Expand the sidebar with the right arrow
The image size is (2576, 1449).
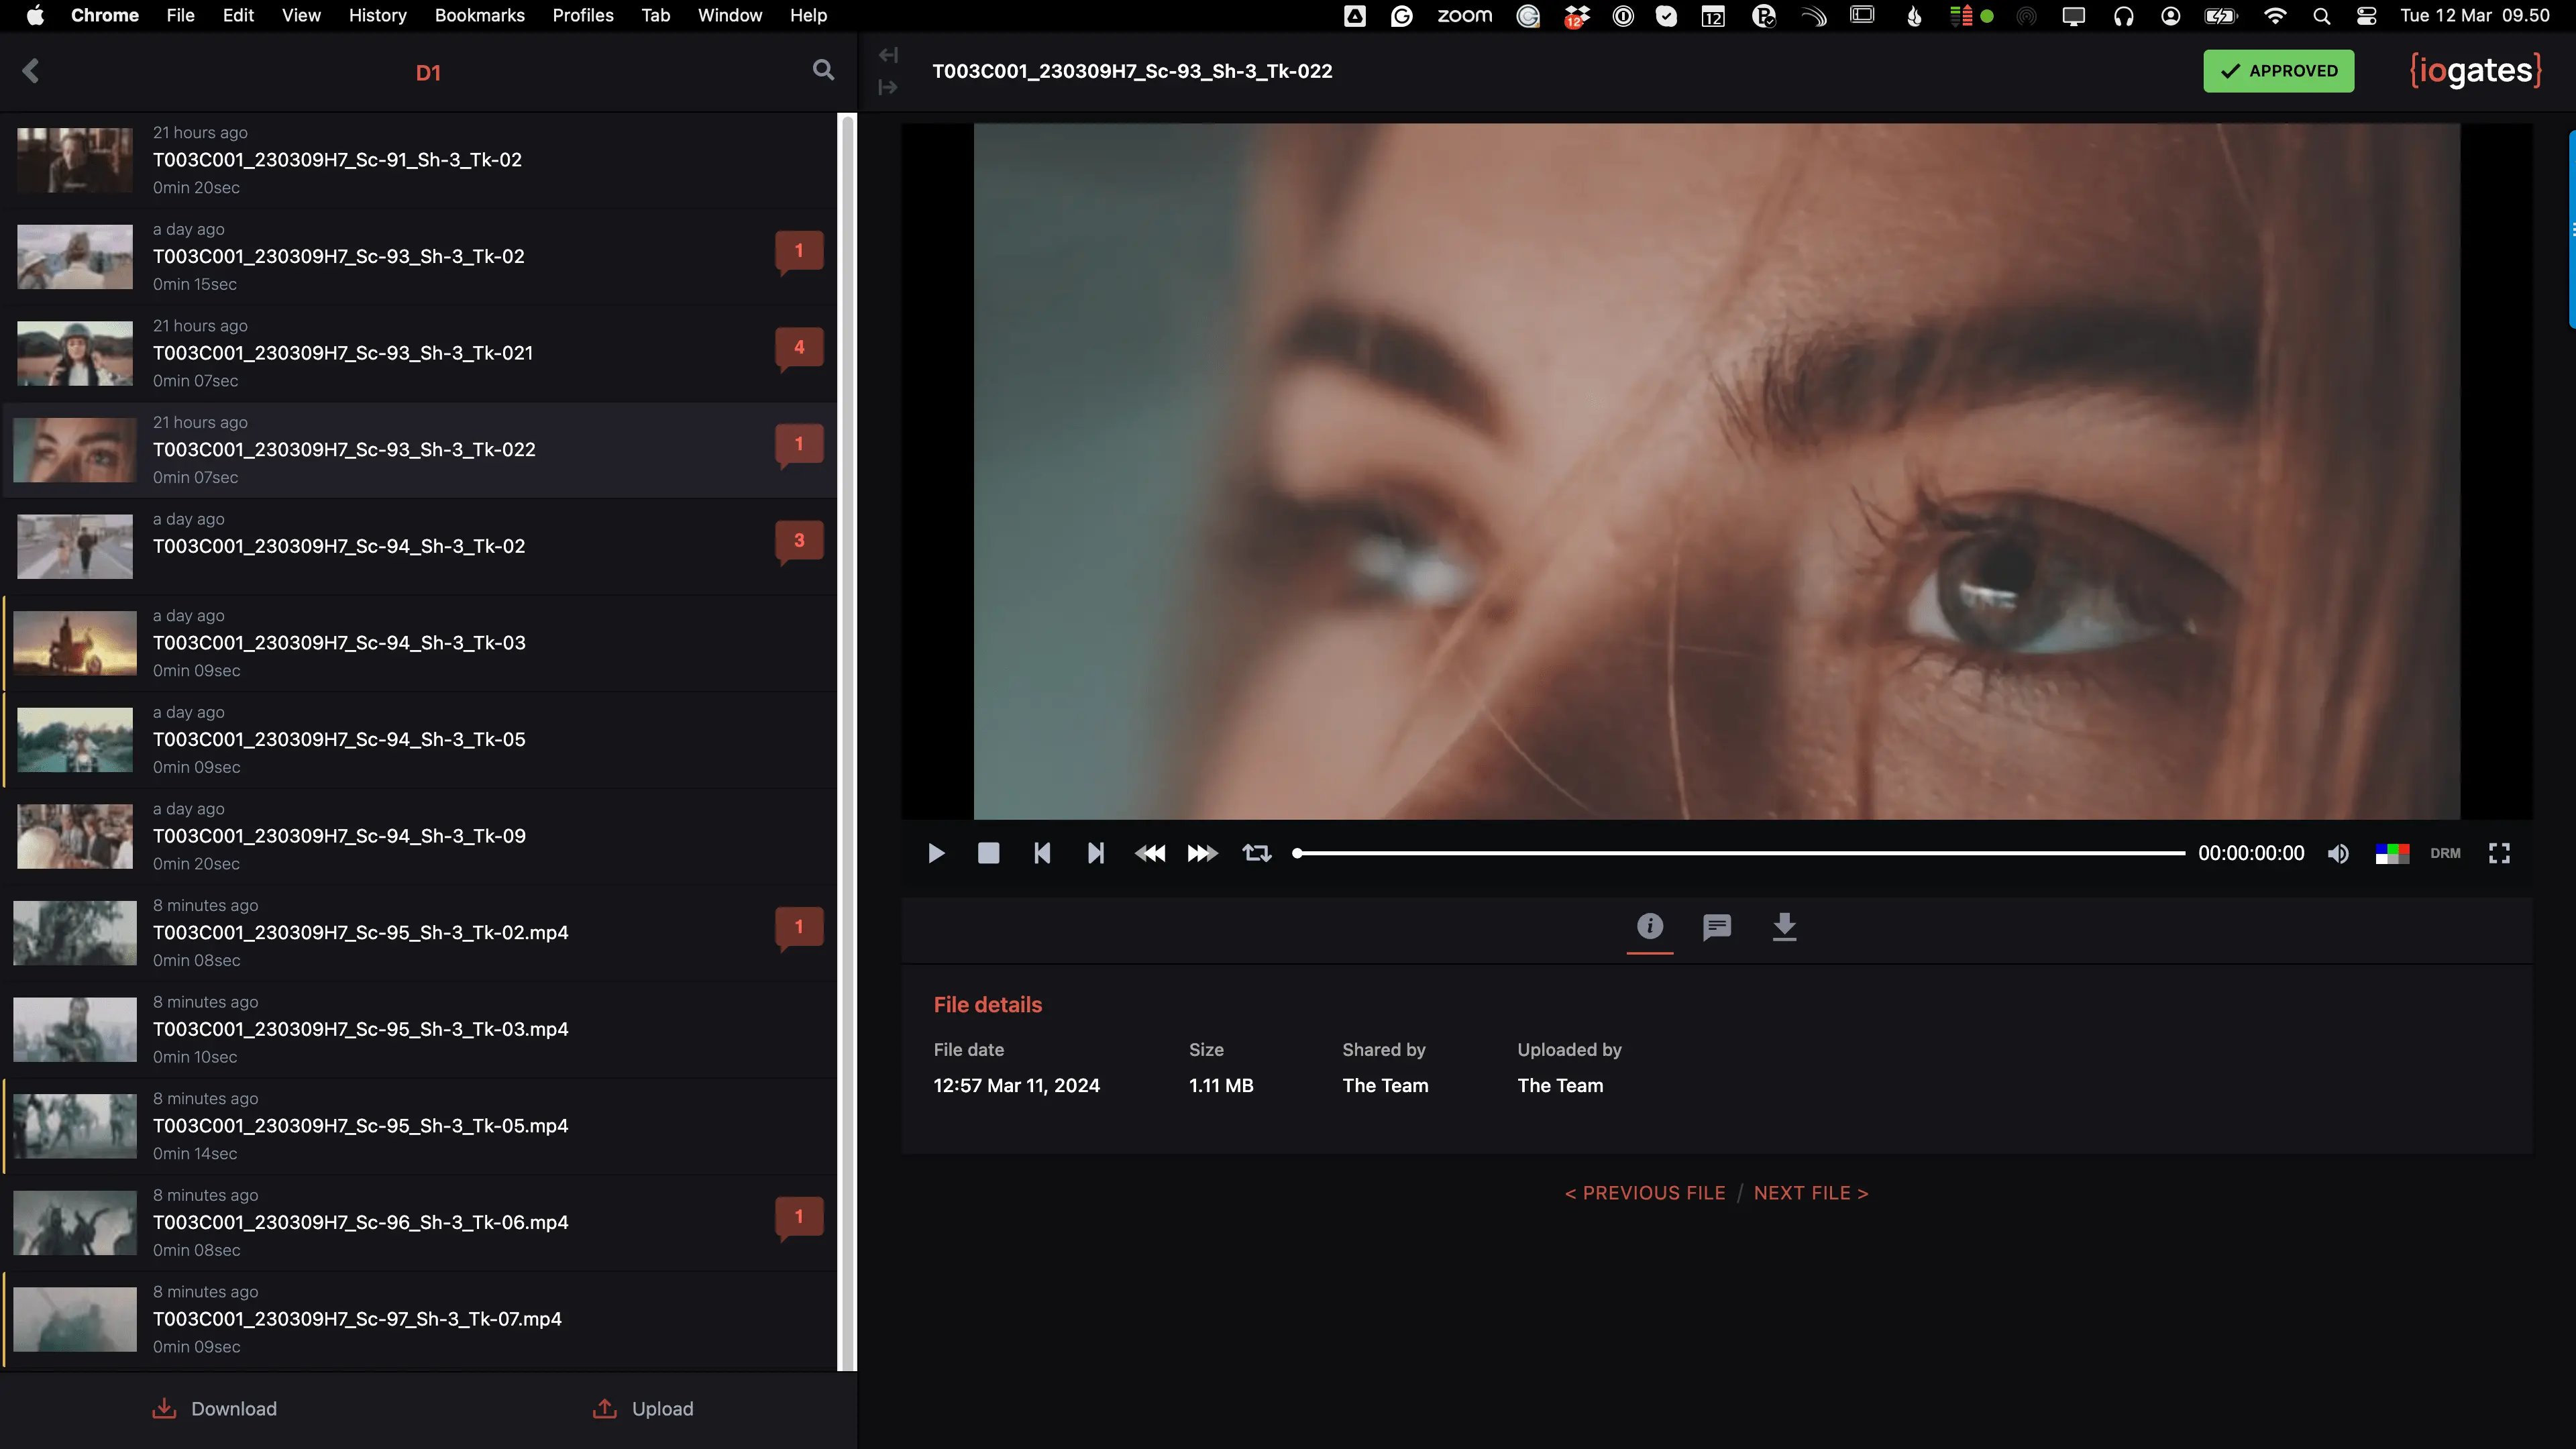click(x=888, y=88)
